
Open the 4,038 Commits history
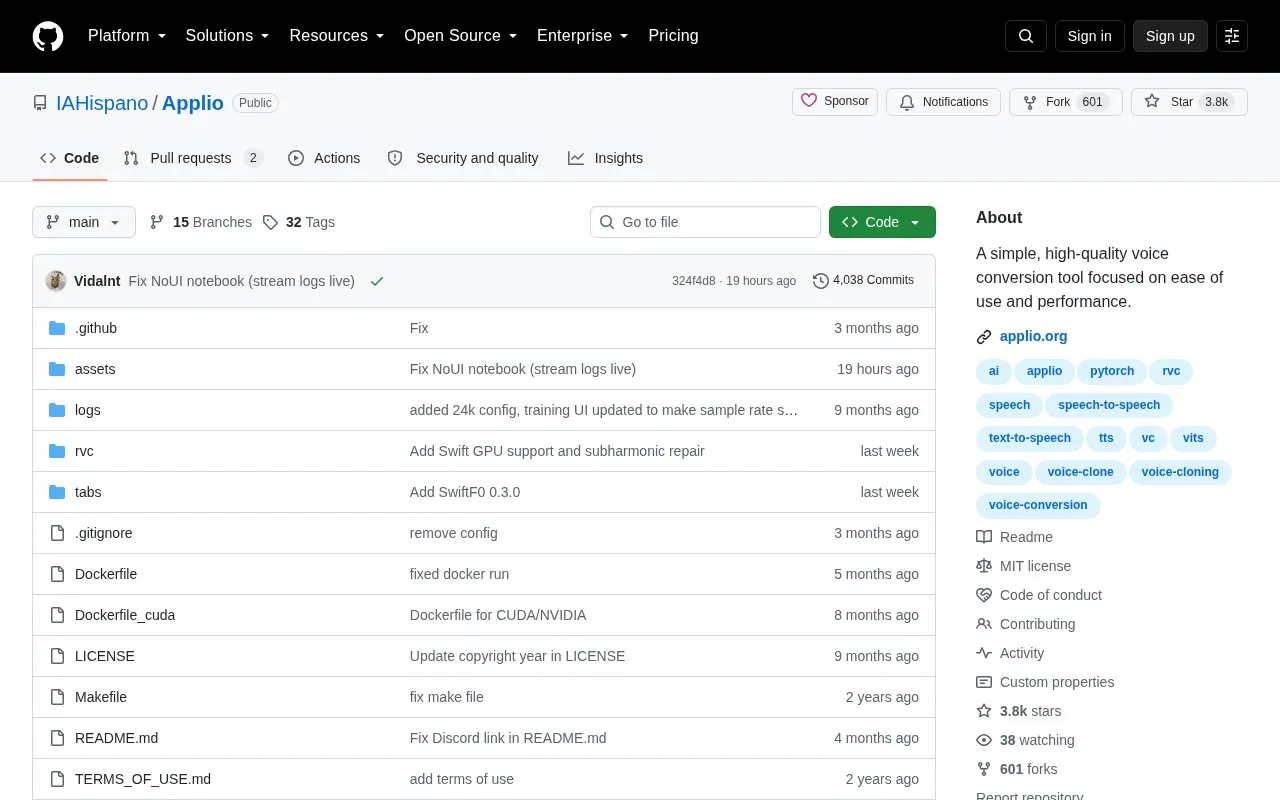pyautogui.click(x=863, y=281)
